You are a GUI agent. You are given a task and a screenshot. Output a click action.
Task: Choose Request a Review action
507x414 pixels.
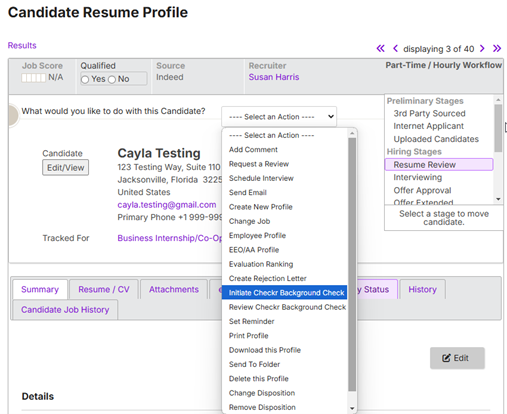click(x=259, y=164)
